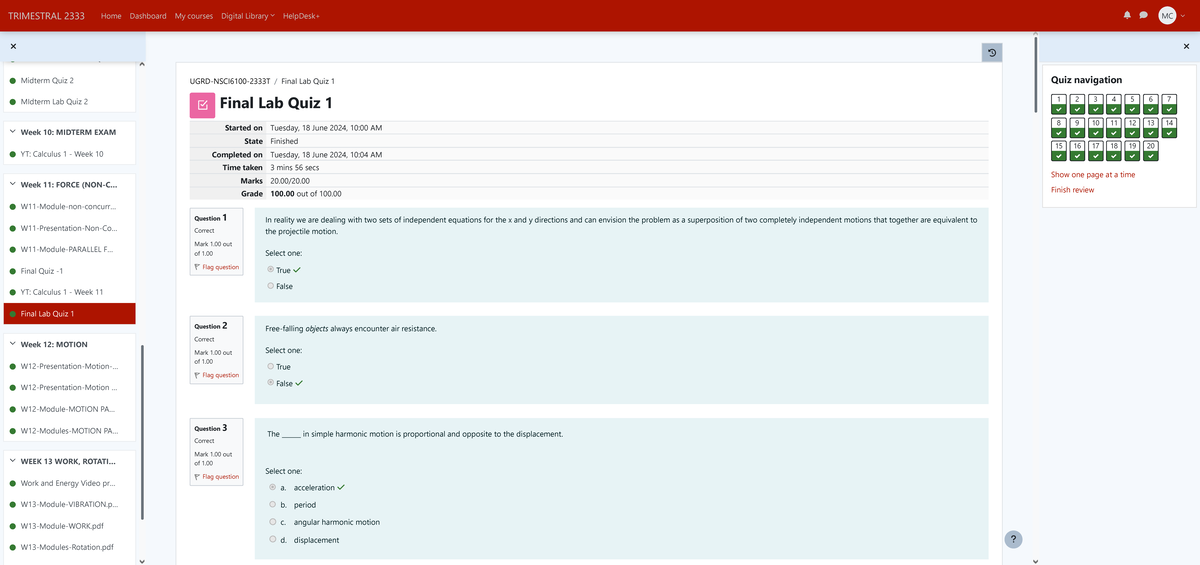The height and width of the screenshot is (565, 1200).
Task: Select option b. period
Action: click(x=273, y=505)
